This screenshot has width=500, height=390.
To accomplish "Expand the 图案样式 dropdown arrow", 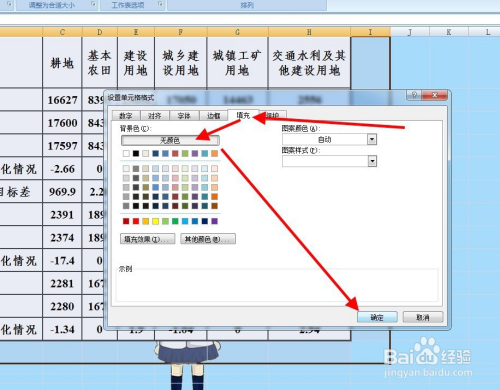I will (x=372, y=161).
